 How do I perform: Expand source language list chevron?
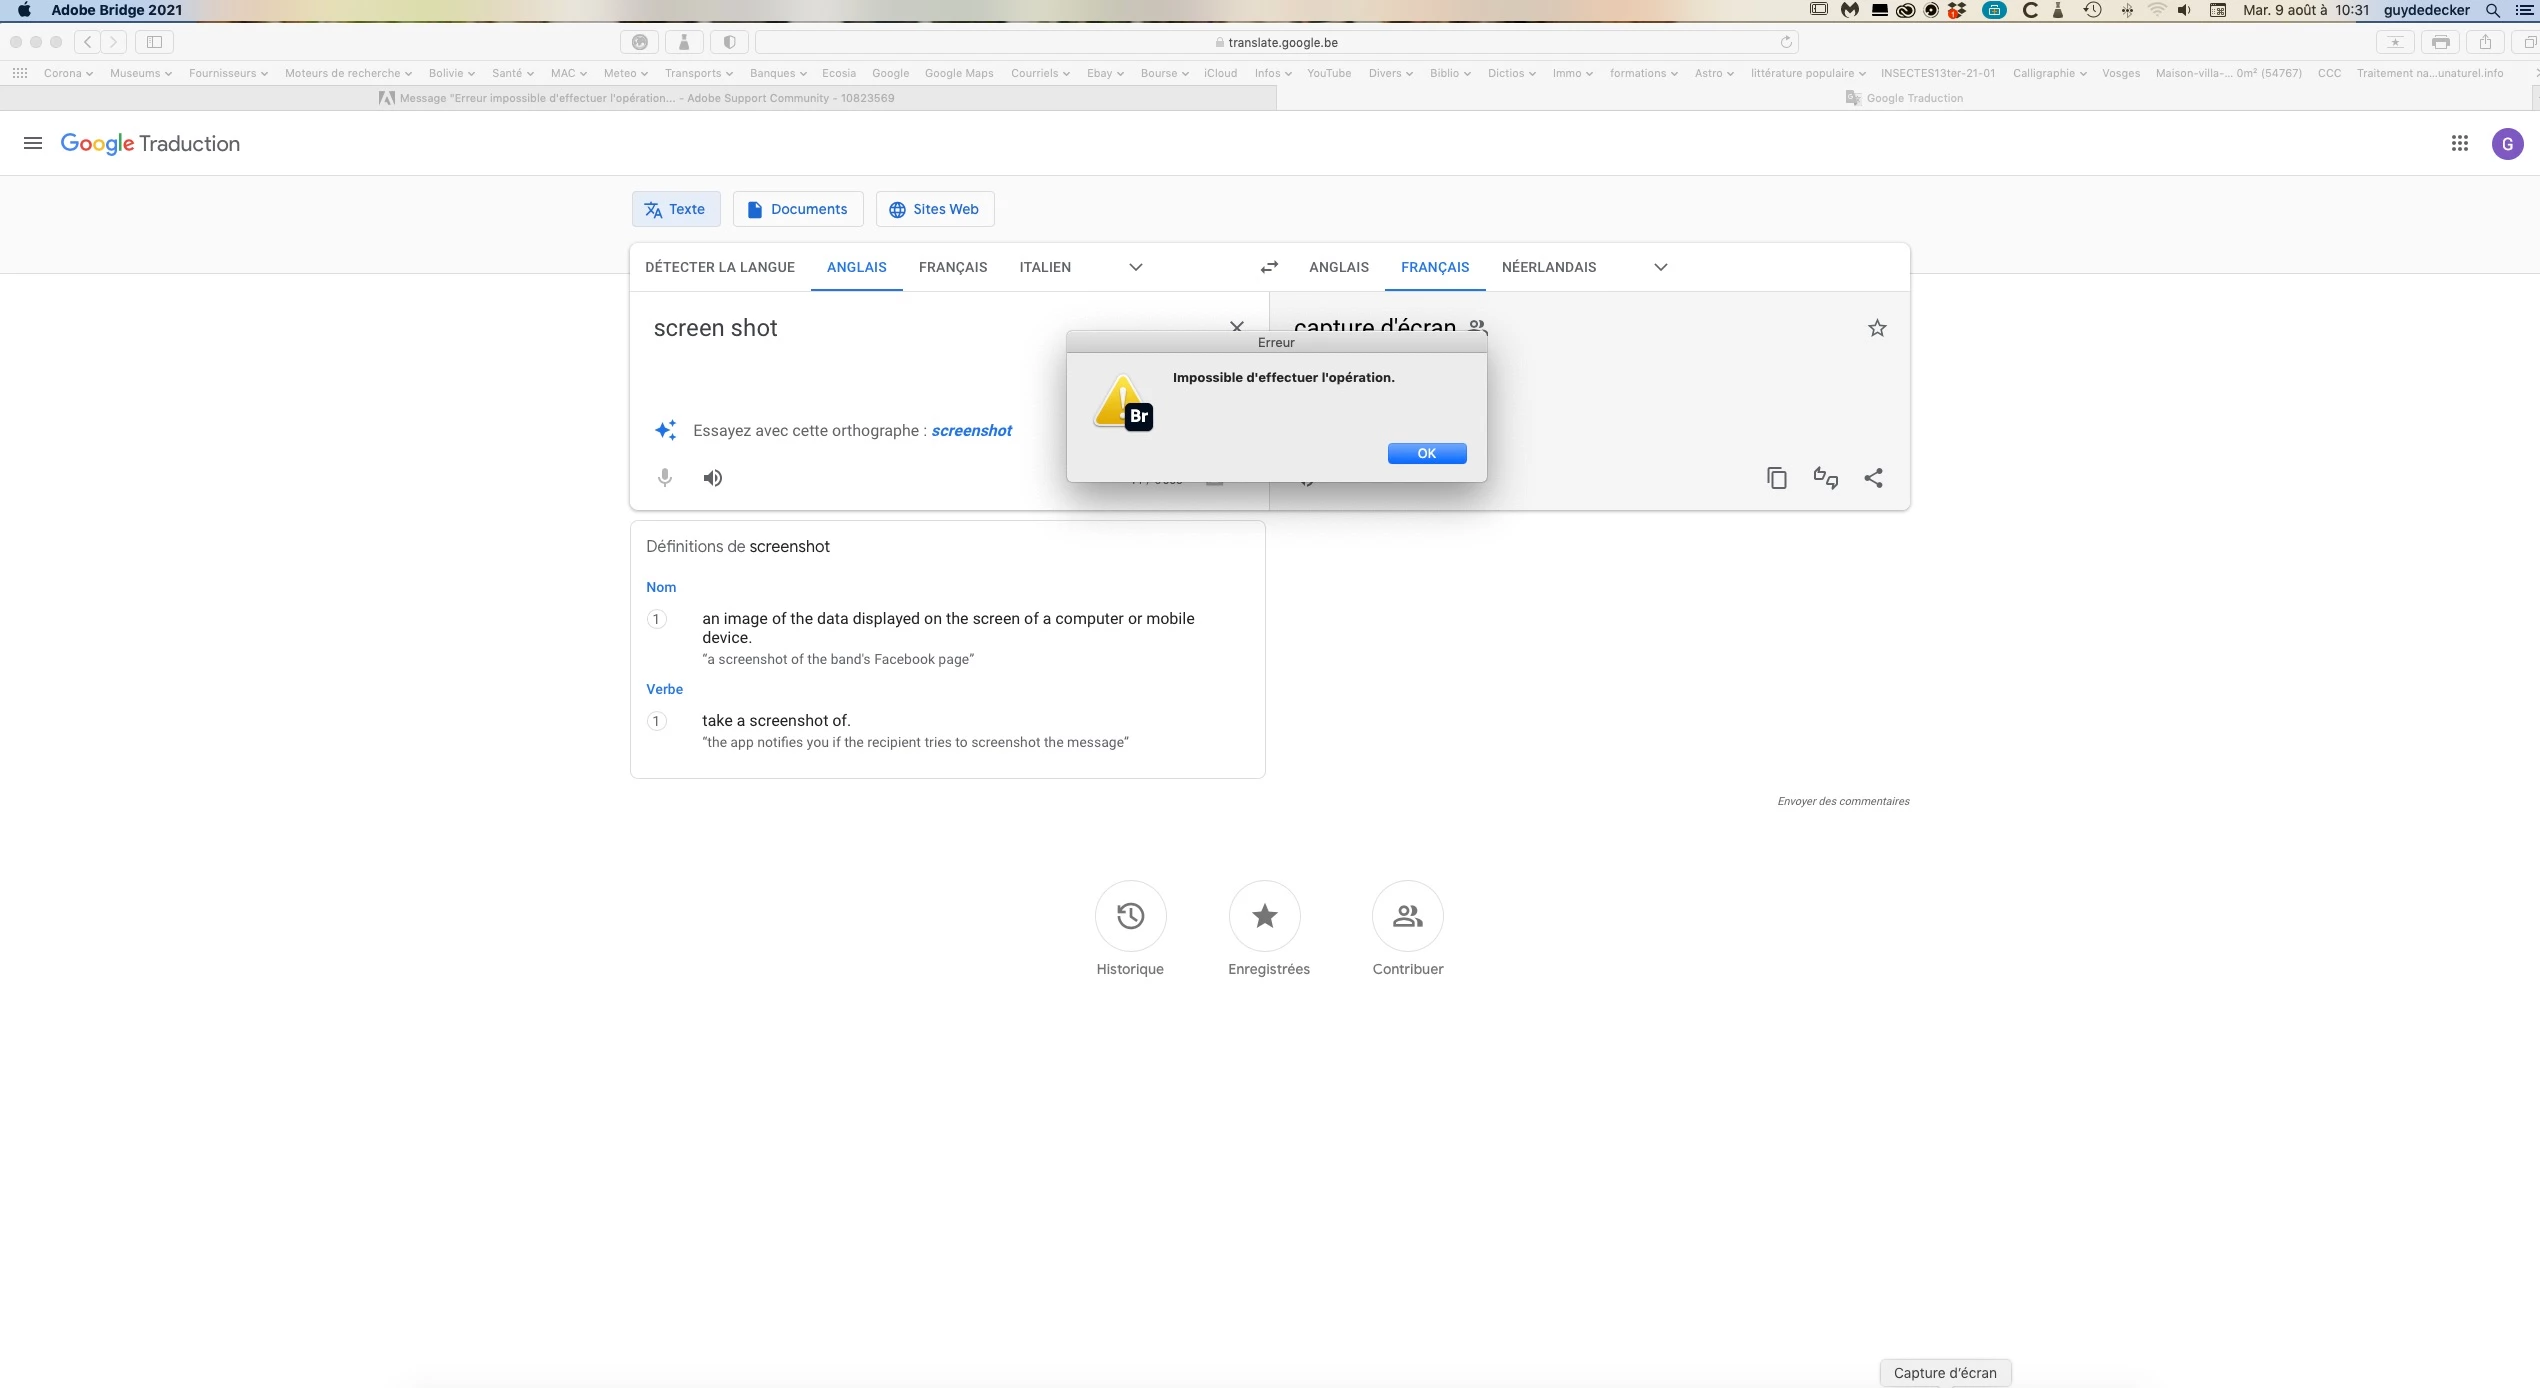[x=1136, y=267]
